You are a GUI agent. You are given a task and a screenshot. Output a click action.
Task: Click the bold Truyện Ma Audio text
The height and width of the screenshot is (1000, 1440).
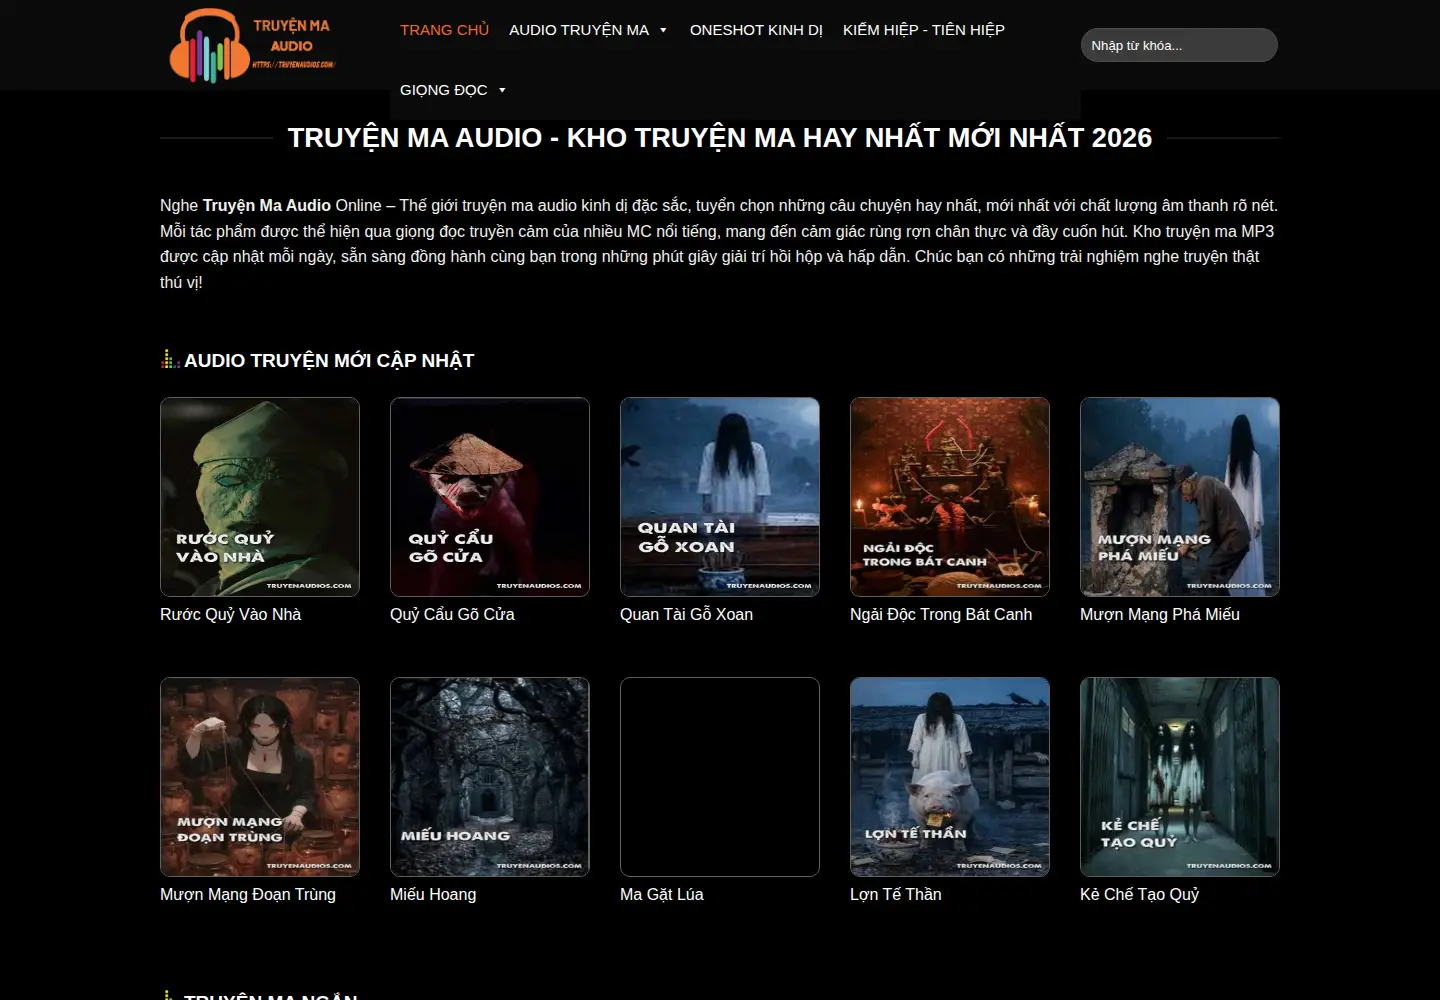tap(267, 205)
